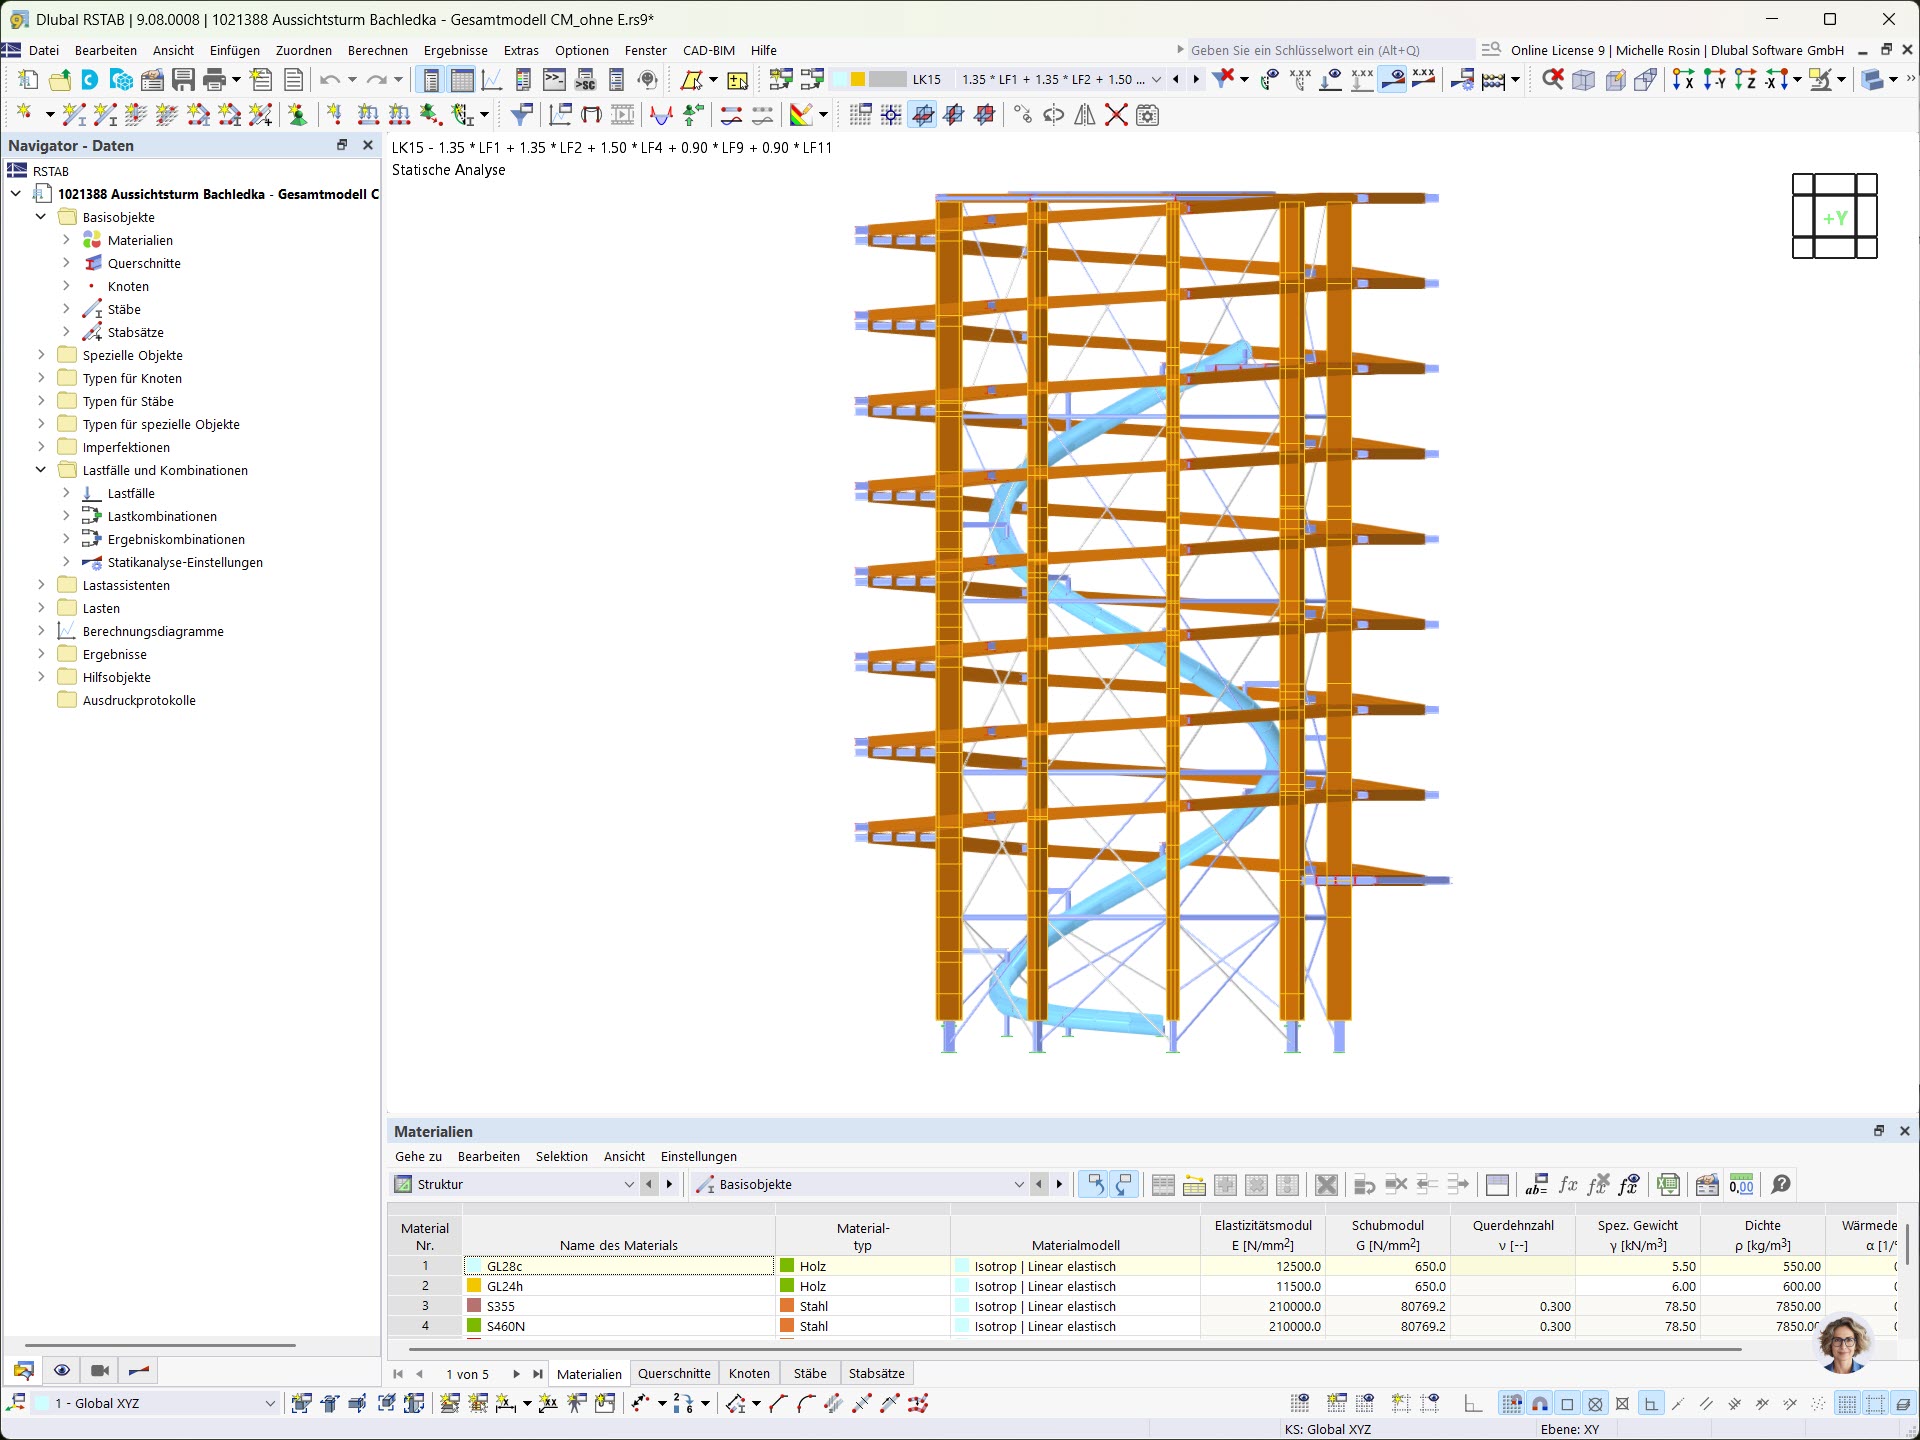
Task: Toggle the table display toolbar button
Action: point(462,80)
